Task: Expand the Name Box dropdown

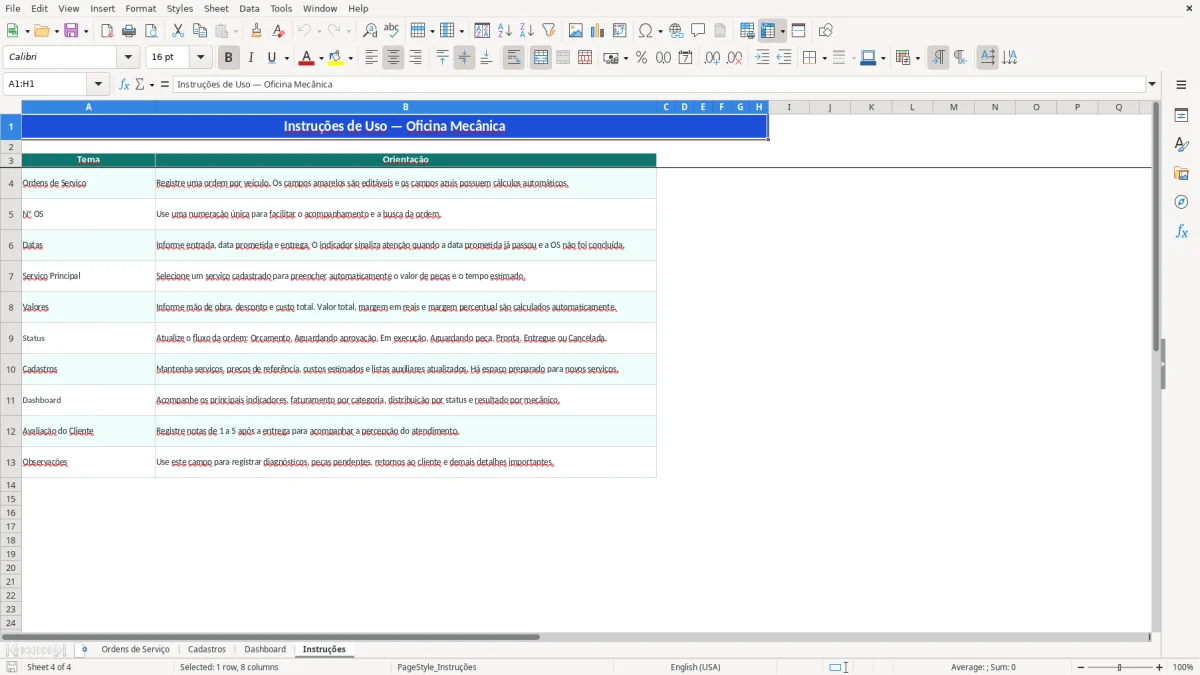Action: pos(98,84)
